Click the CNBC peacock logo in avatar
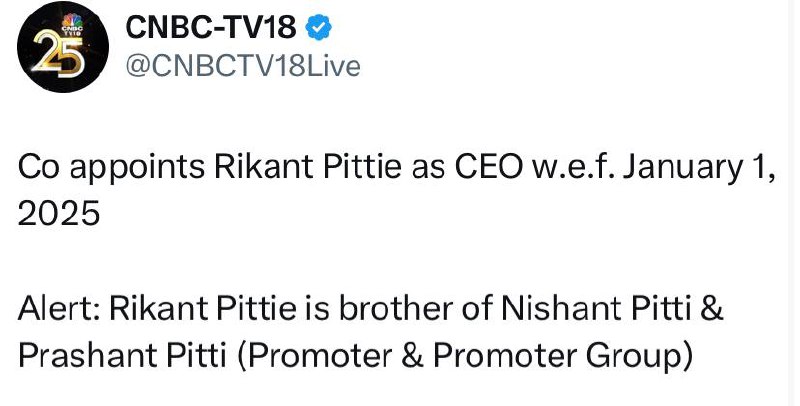The height and width of the screenshot is (406, 800). point(72,22)
